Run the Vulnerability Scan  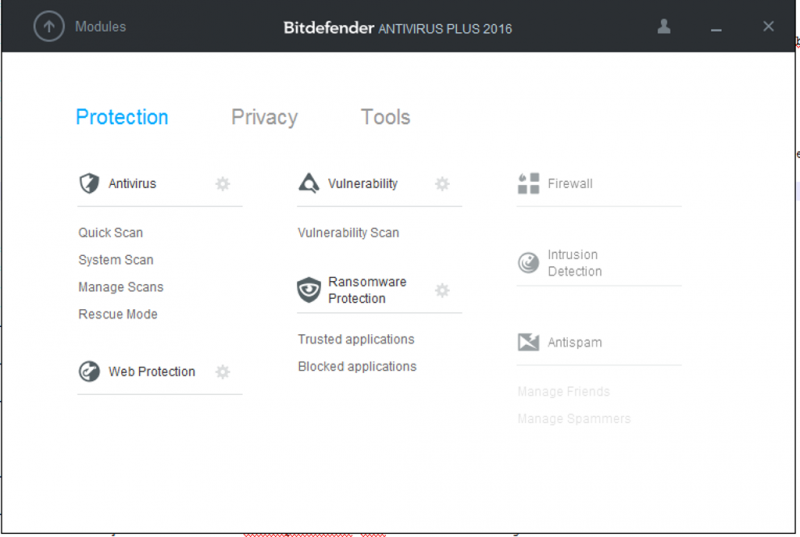tap(348, 233)
